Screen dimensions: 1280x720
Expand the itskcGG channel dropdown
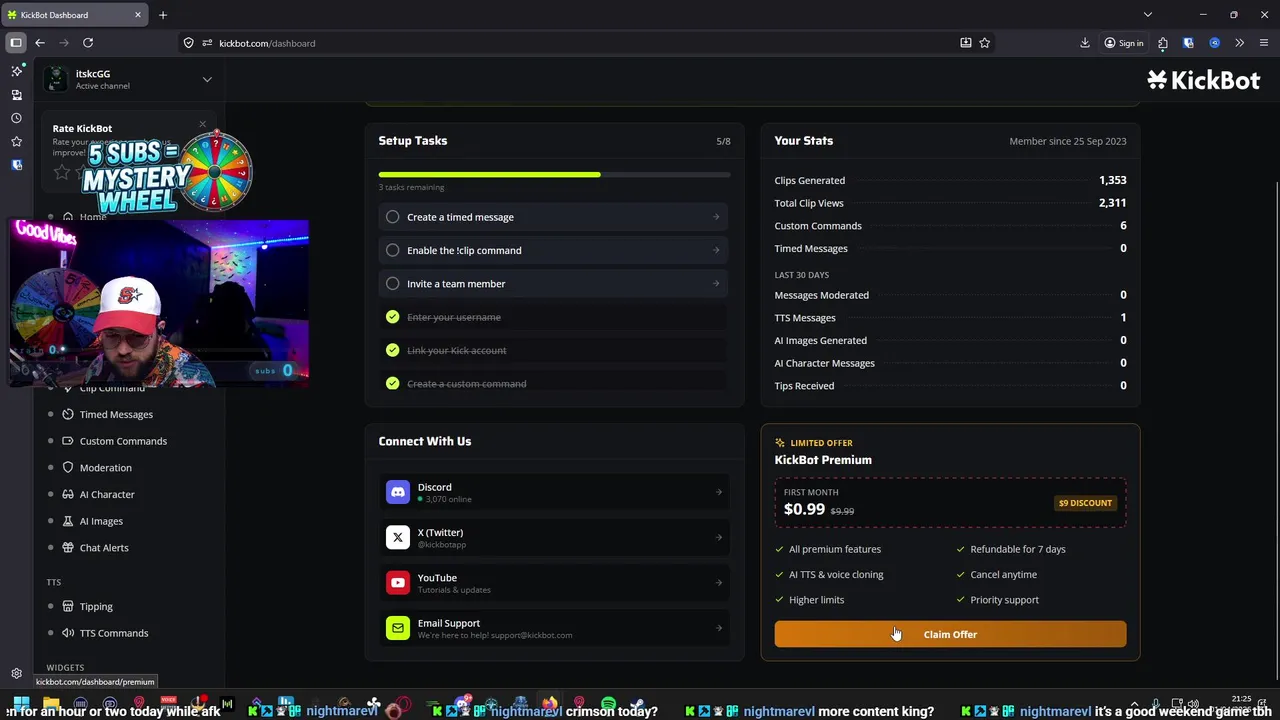click(207, 79)
